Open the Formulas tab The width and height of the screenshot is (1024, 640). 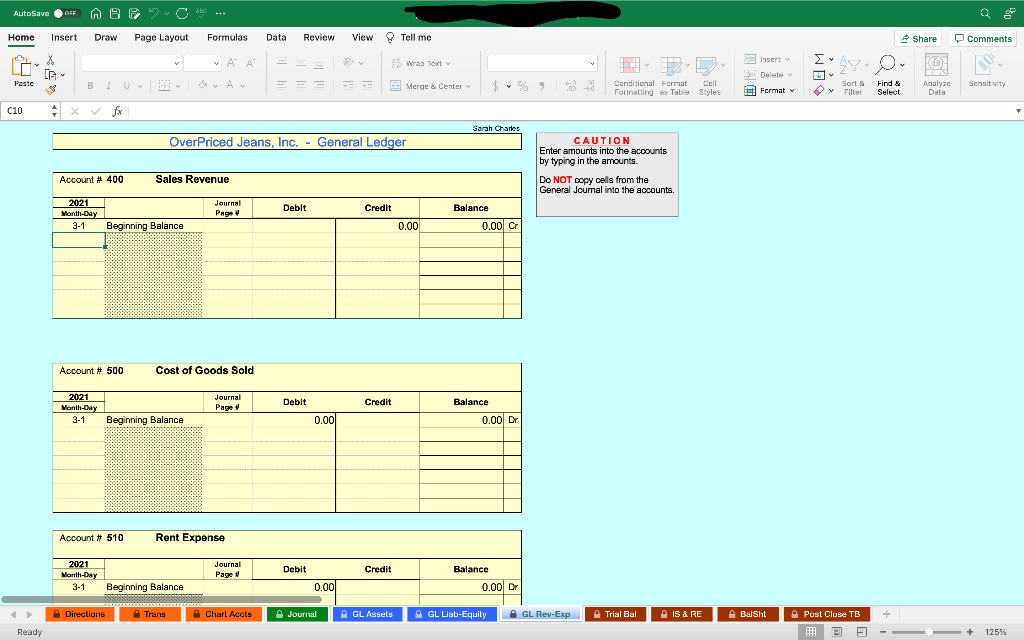tap(227, 37)
